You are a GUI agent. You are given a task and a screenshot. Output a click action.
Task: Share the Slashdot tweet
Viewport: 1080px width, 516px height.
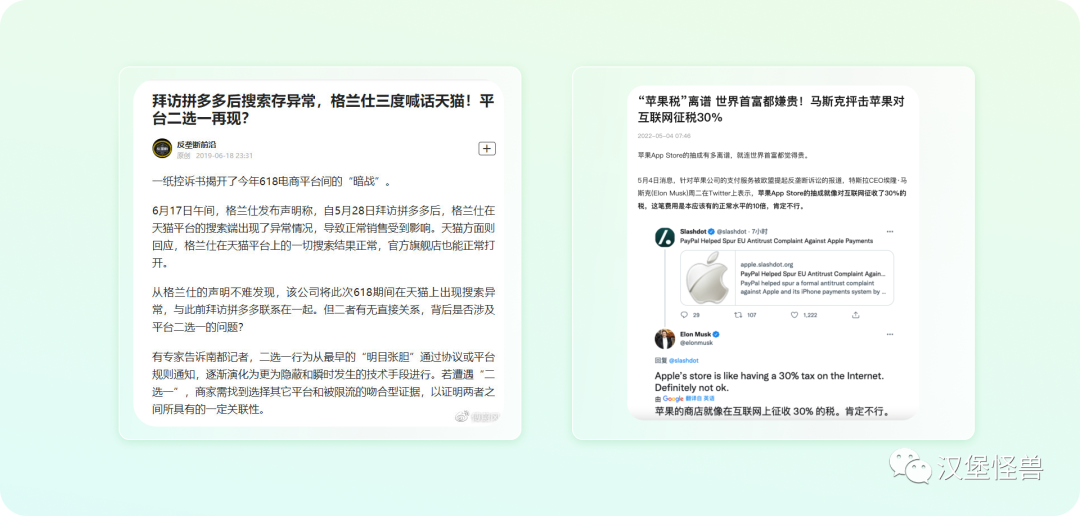(855, 315)
